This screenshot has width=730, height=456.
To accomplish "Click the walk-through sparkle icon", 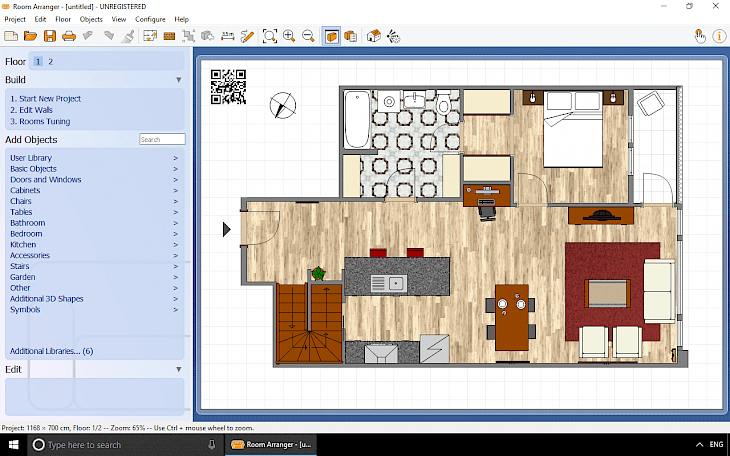I will point(393,36).
